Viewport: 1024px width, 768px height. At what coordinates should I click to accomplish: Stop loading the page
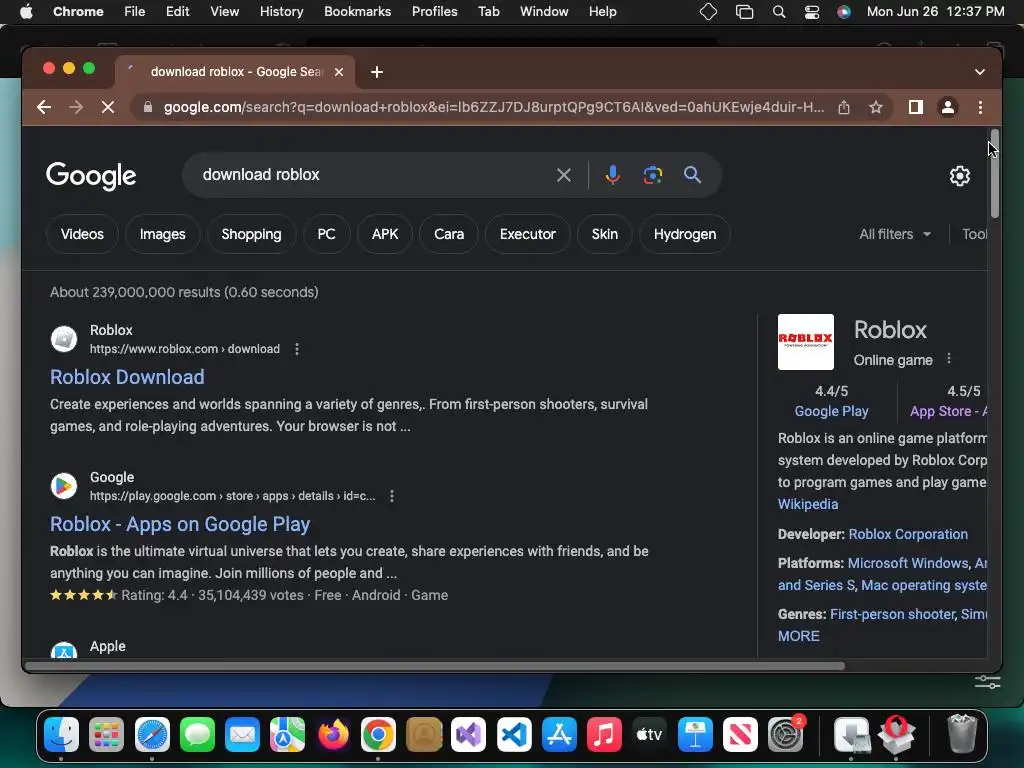coord(108,107)
